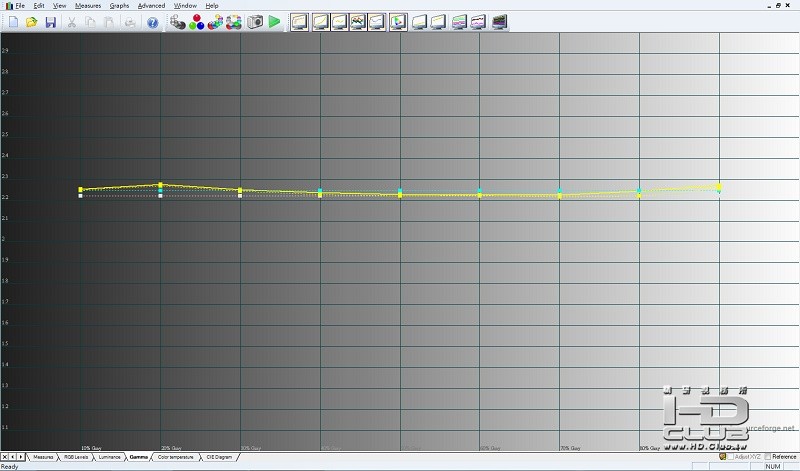Click the yellow data point at 10% Gray
Screen dimensions: 800x471
pos(81,190)
